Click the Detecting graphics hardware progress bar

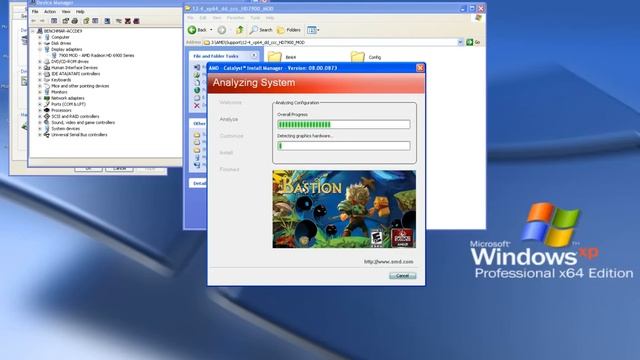coord(344,146)
